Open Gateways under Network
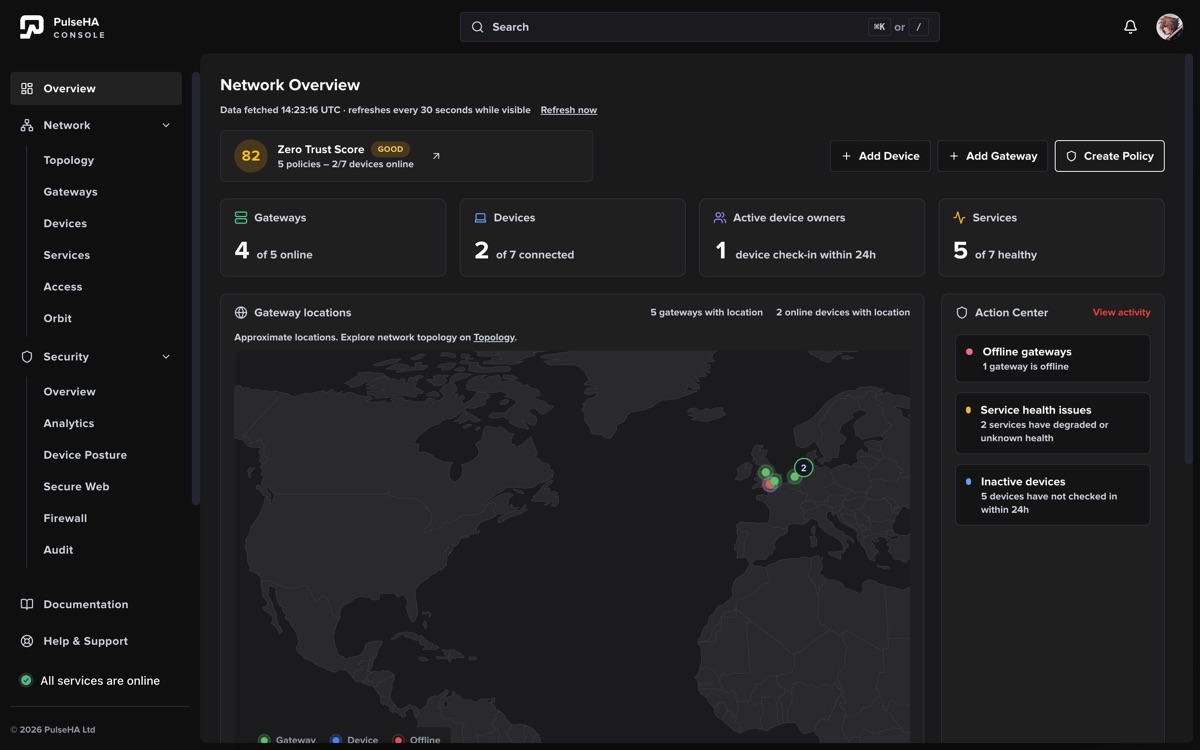This screenshot has width=1200, height=750. [71, 192]
